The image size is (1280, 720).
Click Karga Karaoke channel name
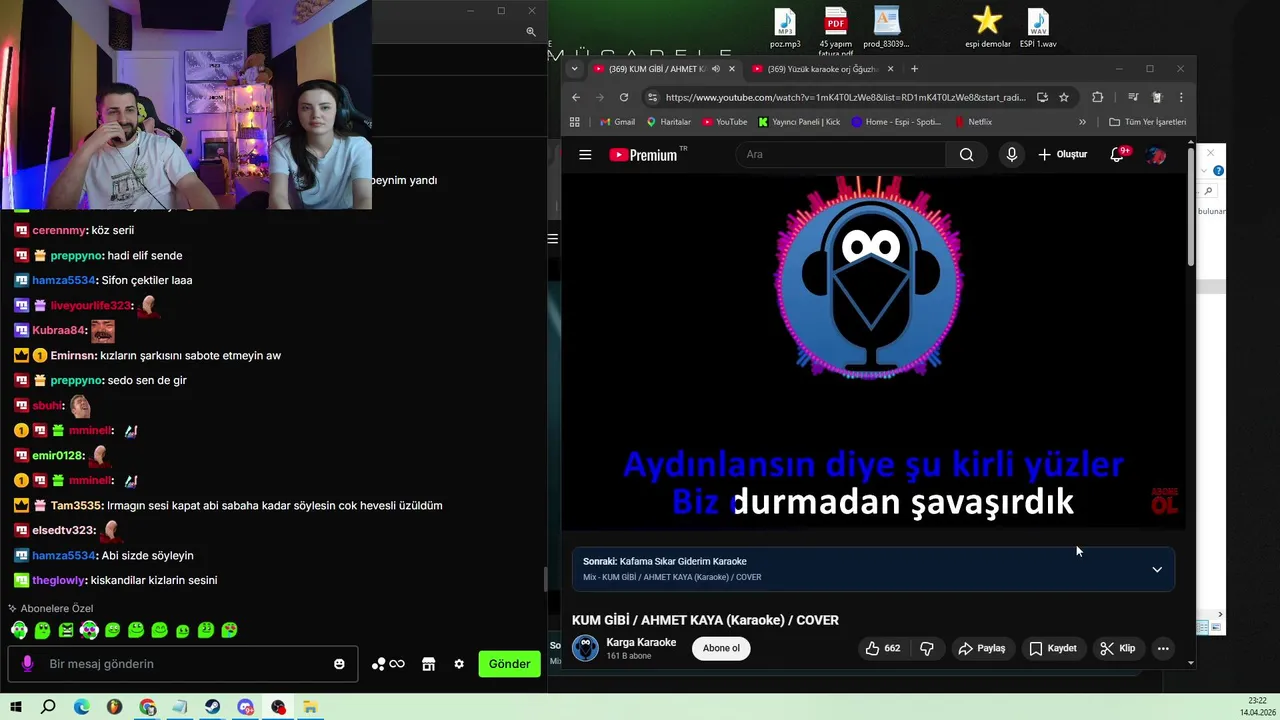pos(641,642)
